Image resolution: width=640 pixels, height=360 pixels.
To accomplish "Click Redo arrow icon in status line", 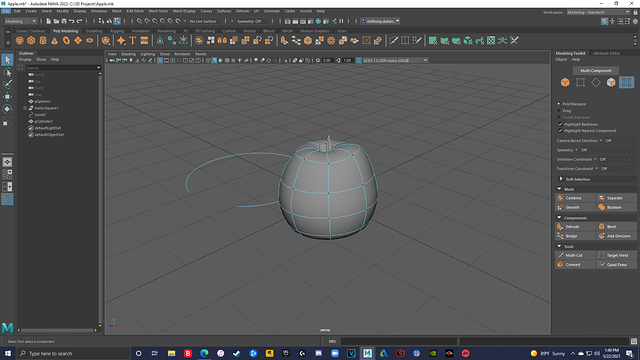I will (80, 21).
